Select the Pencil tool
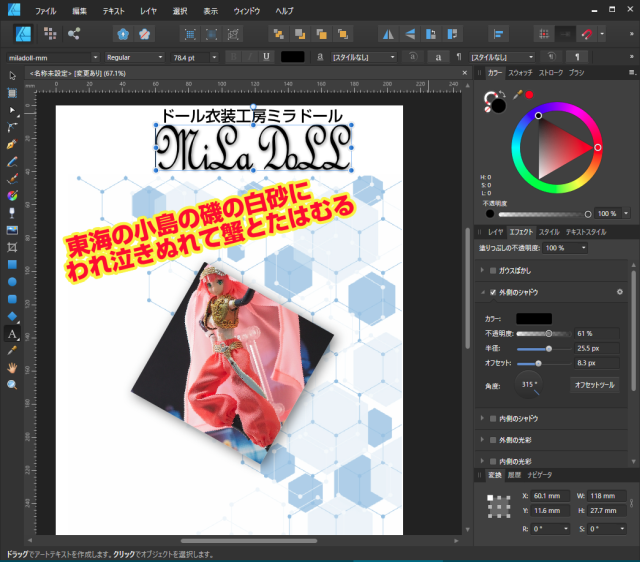 click(12, 162)
